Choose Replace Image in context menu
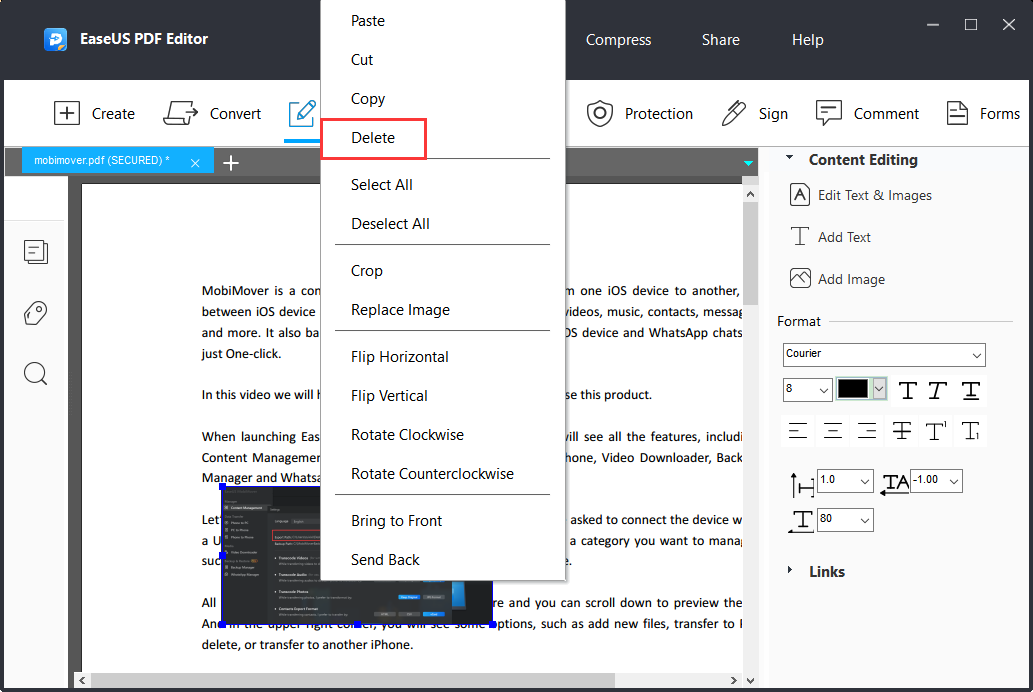1033x692 pixels. 443,310
